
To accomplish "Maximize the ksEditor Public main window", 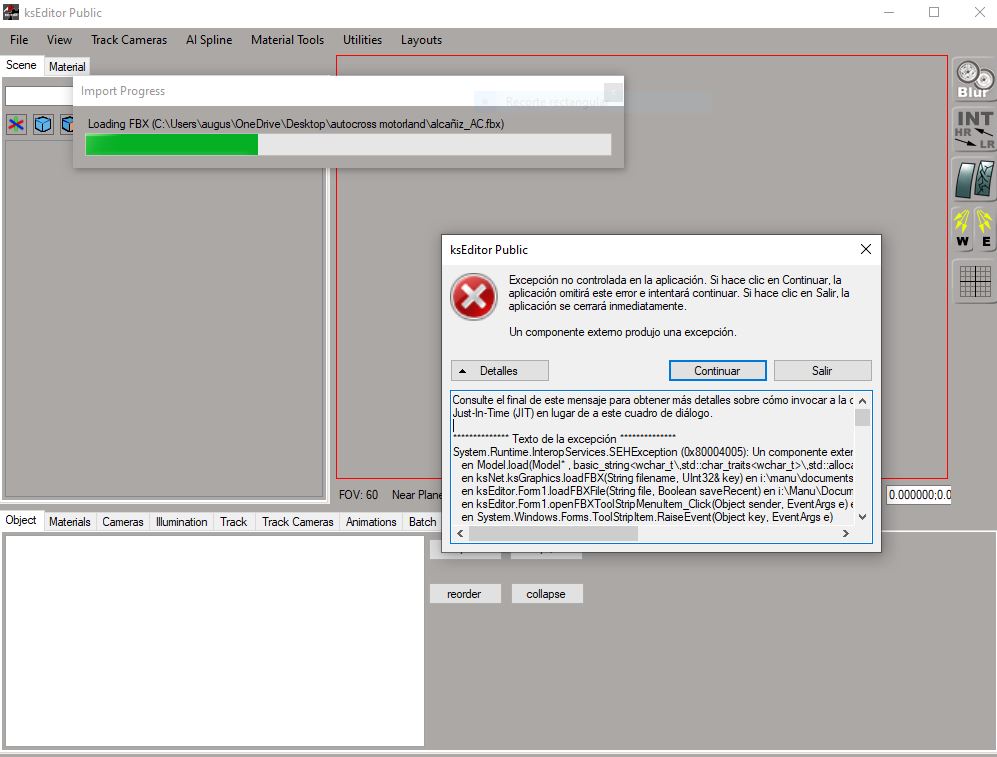I will coord(934,12).
